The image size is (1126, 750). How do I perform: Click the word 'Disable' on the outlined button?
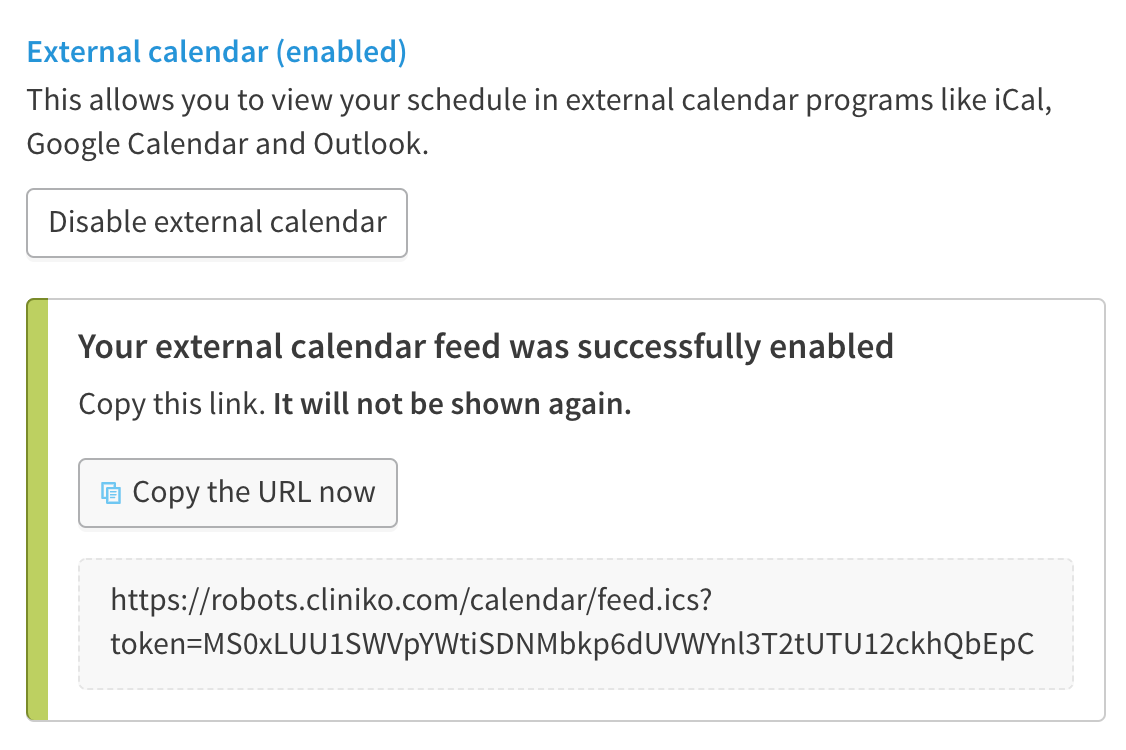pos(97,221)
